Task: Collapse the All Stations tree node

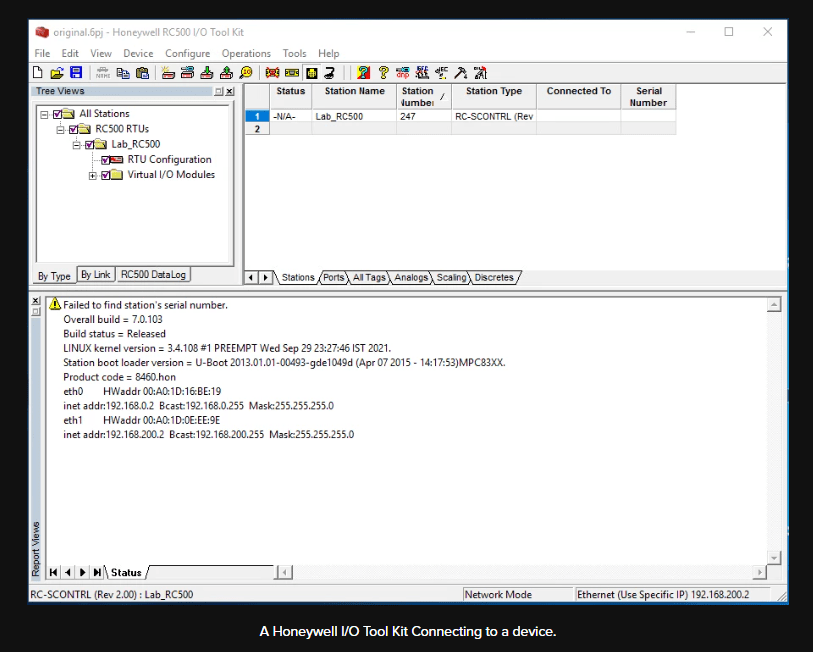Action: point(44,114)
